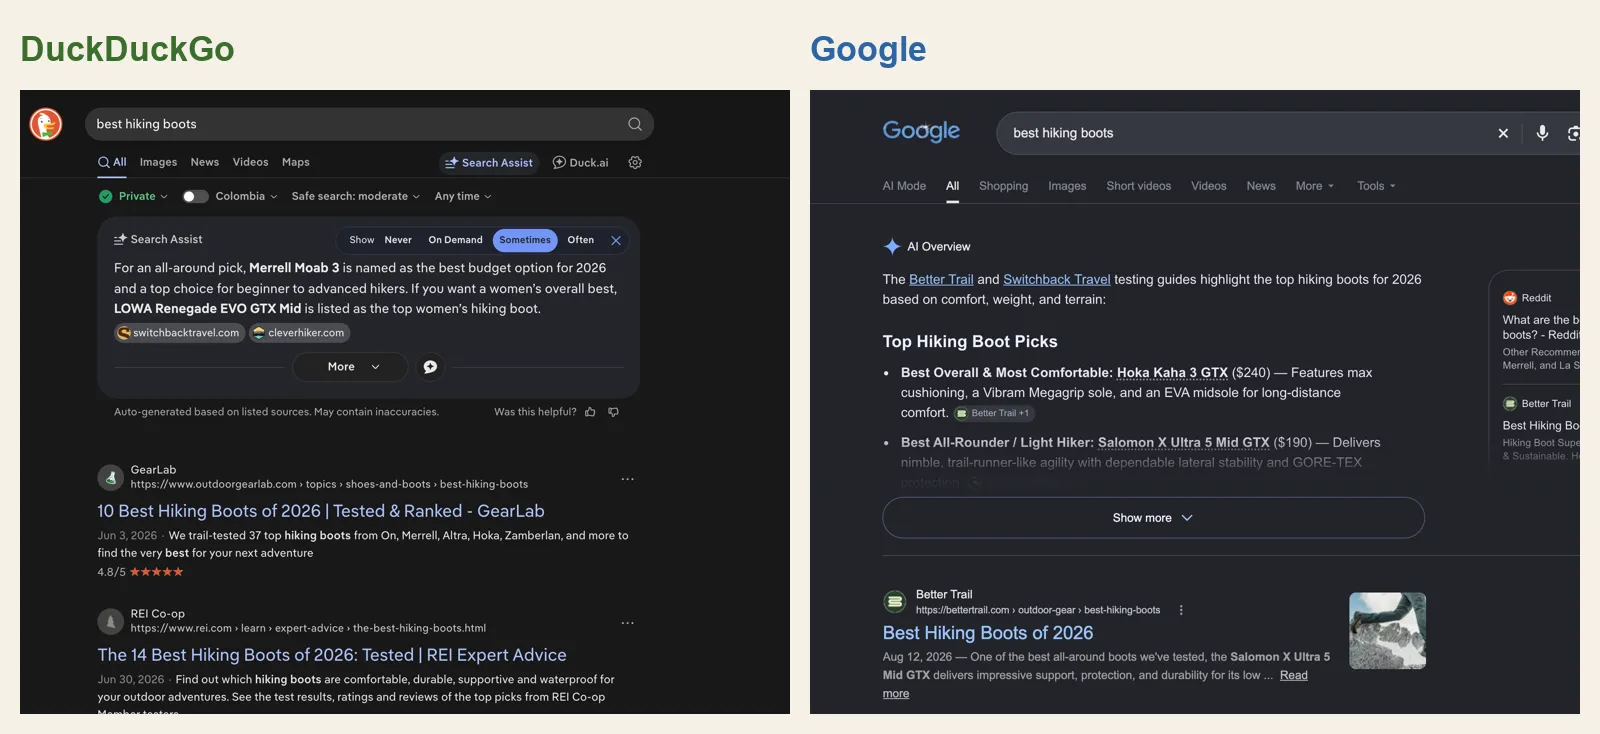Open the Private dropdown in DuckDuckGo
The width and height of the screenshot is (1600, 734).
coord(134,197)
